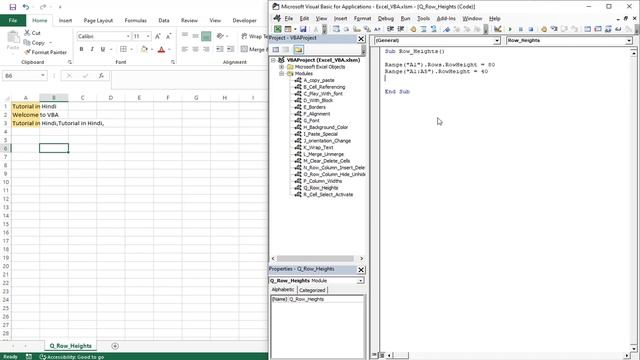
Task: Save the VBA project with the floppy disk icon
Action: click(x=303, y=29)
